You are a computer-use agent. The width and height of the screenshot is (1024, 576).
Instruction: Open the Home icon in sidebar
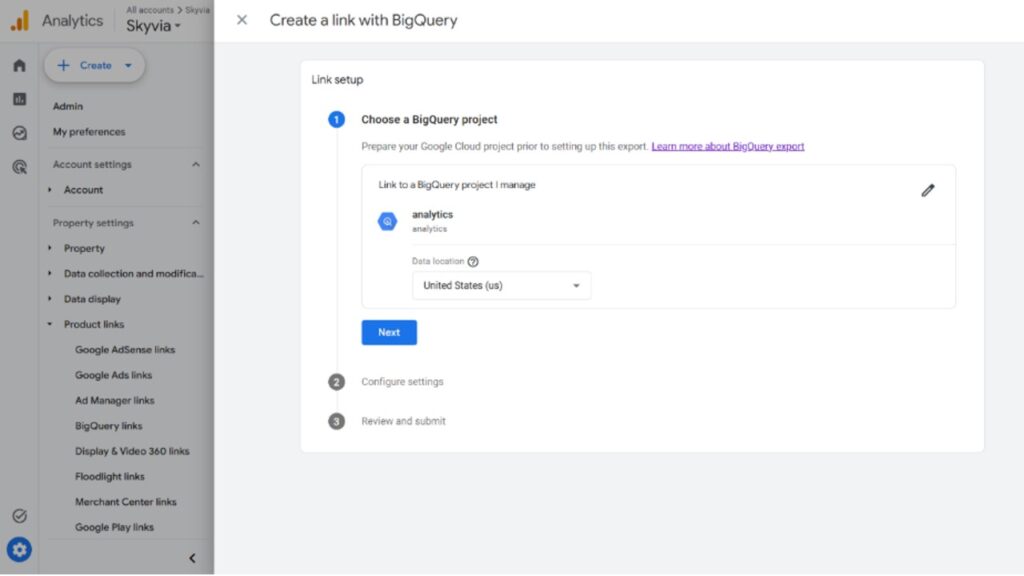(20, 65)
